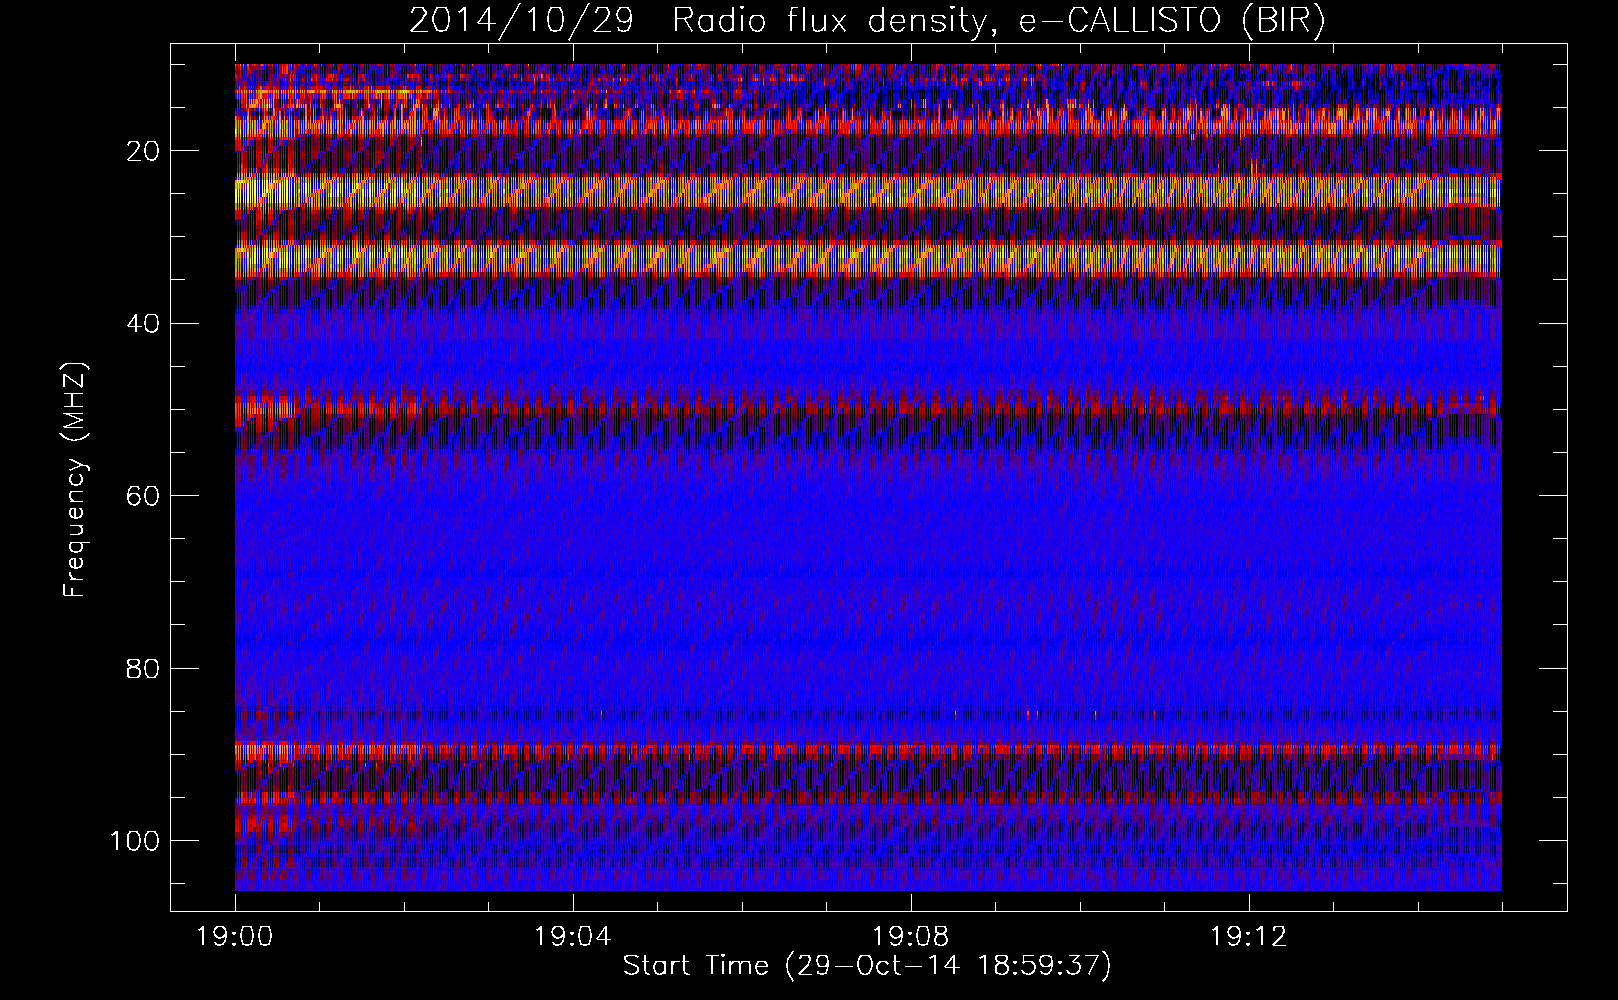Click the 60 MHz frequency label
This screenshot has height=1000, width=1618.
coord(143,496)
